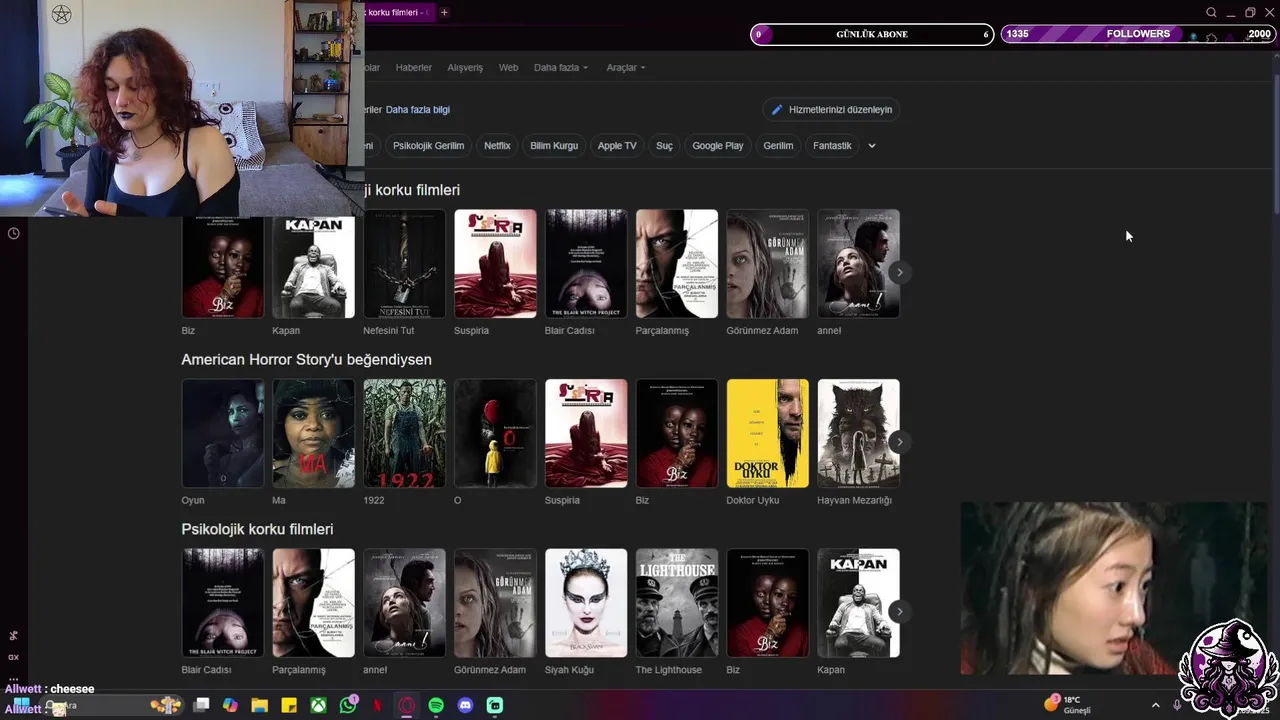Select the Apple TV filter chip

[x=617, y=146]
